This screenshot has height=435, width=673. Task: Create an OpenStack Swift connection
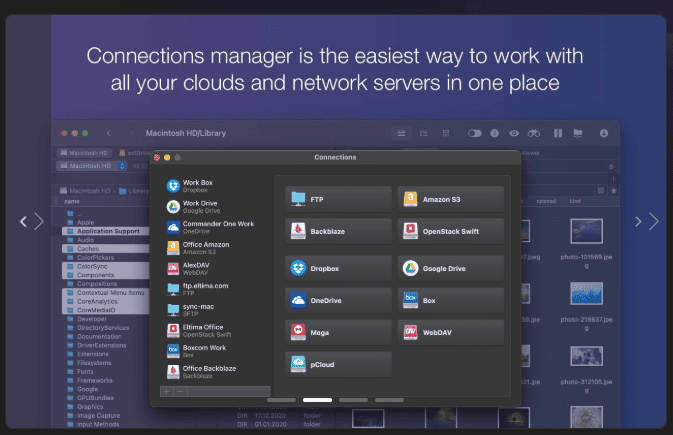pyautogui.click(x=450, y=231)
